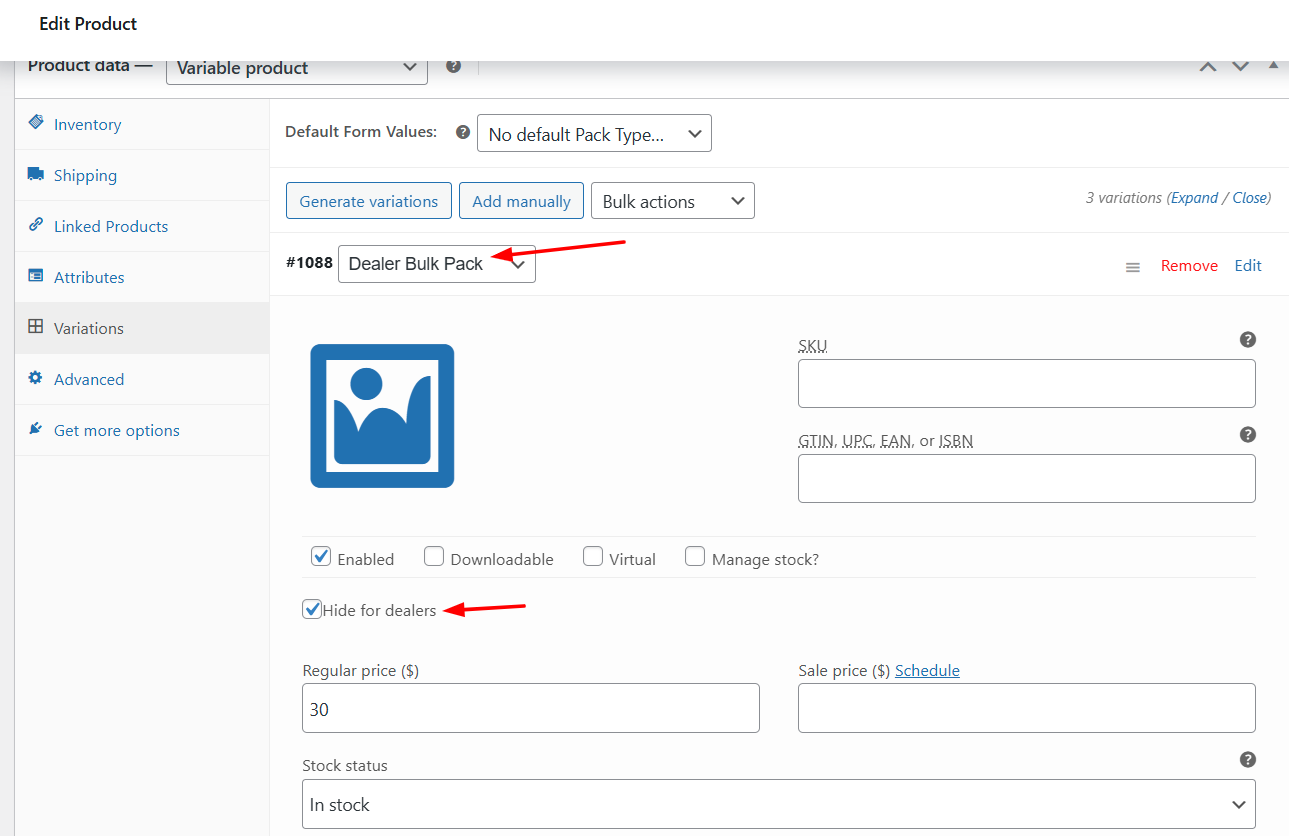Click the Add manually button
The height and width of the screenshot is (836, 1289).
tap(521, 201)
